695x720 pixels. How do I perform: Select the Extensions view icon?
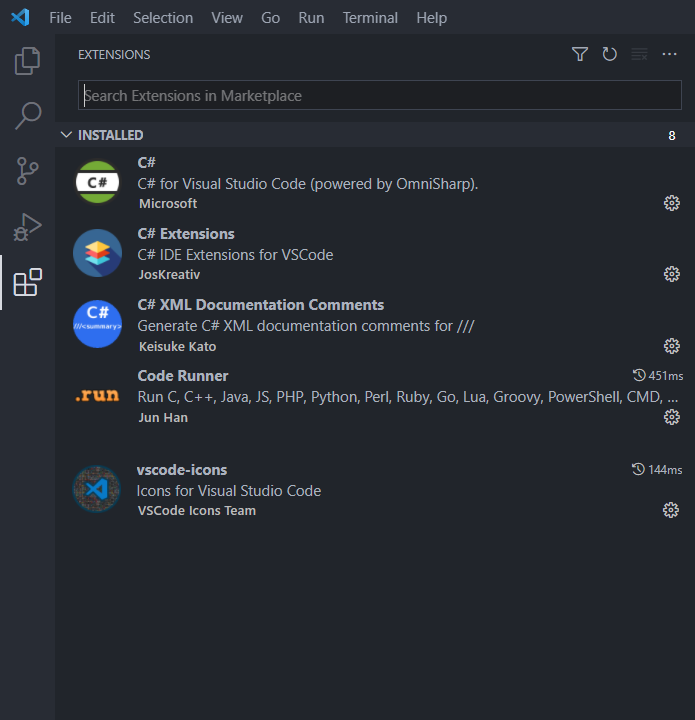(x=28, y=282)
